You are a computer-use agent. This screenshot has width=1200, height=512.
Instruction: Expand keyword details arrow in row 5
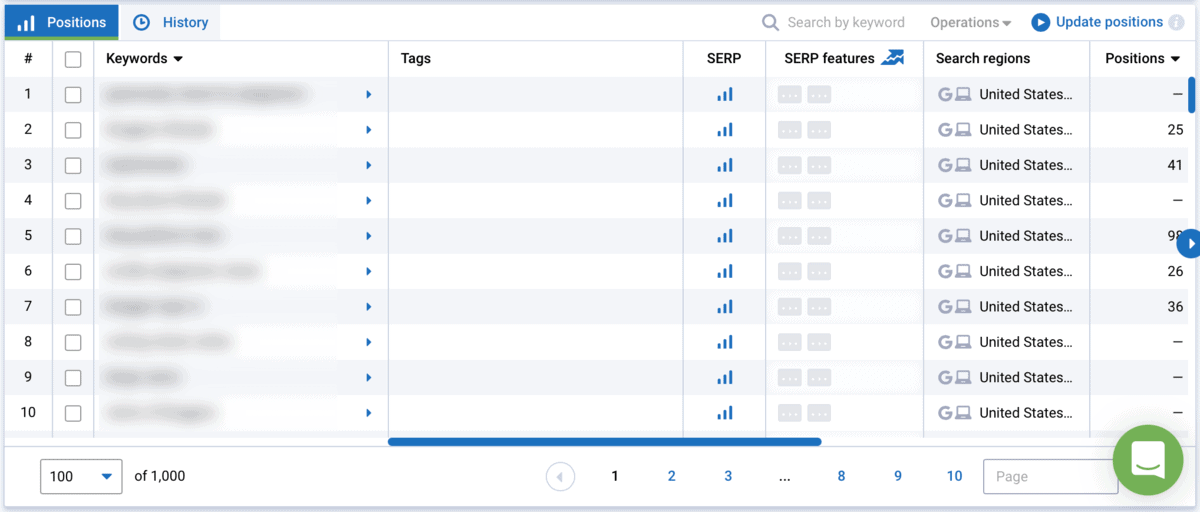tap(368, 237)
